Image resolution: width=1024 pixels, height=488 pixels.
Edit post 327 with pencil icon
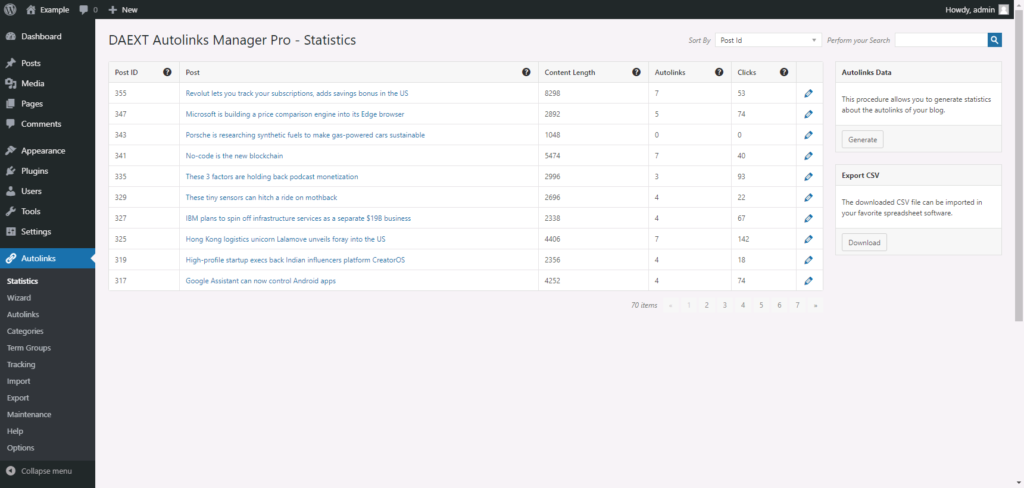click(x=808, y=218)
